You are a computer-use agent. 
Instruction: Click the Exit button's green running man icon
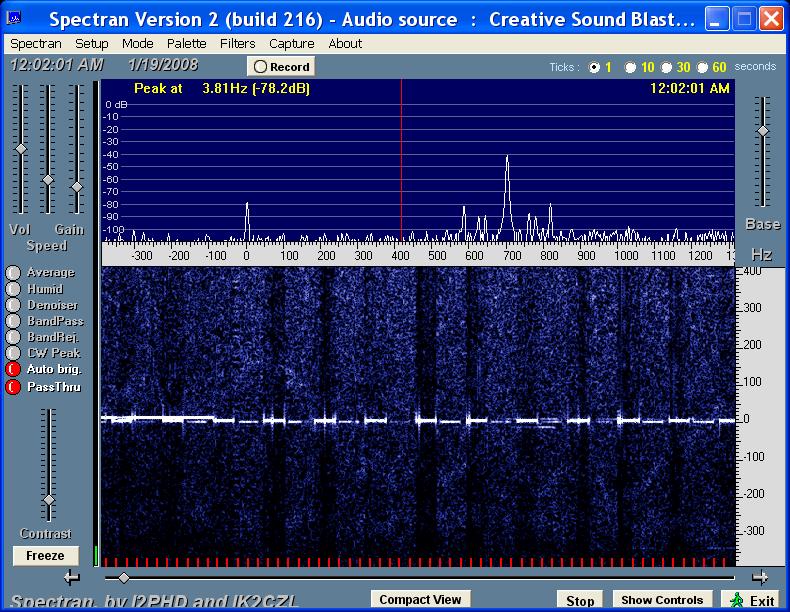point(737,600)
